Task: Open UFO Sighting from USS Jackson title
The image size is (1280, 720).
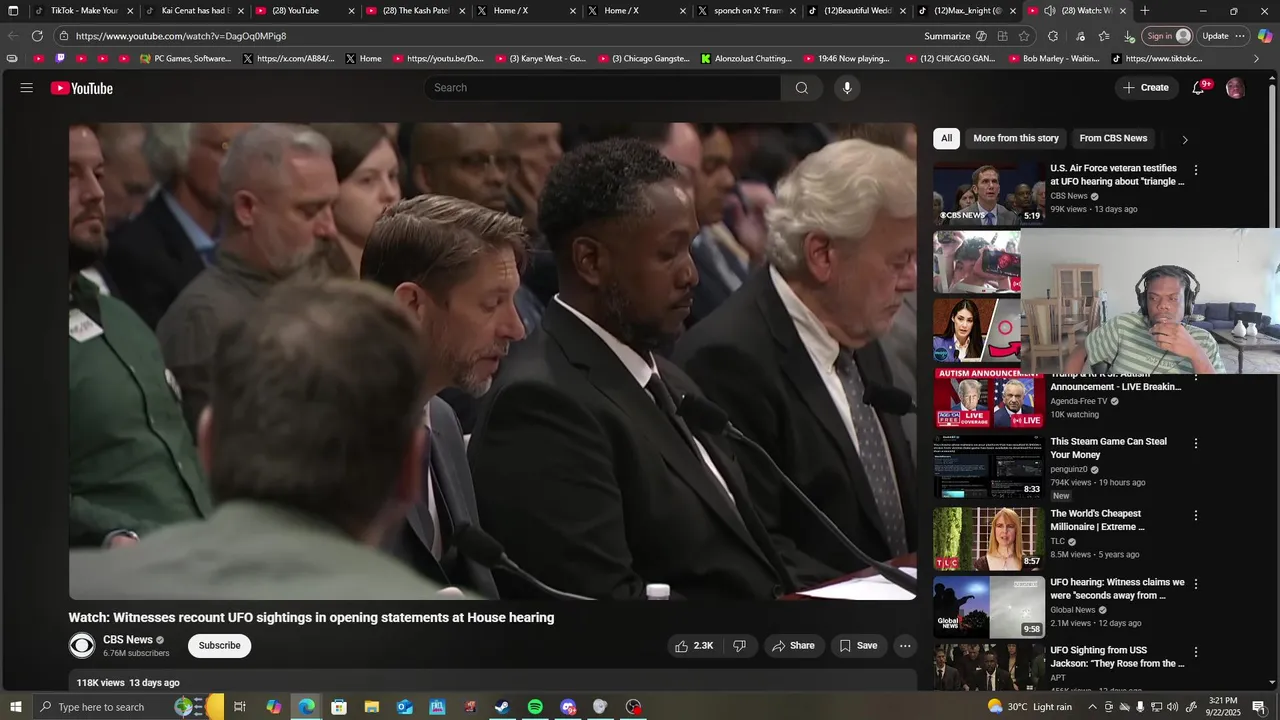Action: [1117, 657]
